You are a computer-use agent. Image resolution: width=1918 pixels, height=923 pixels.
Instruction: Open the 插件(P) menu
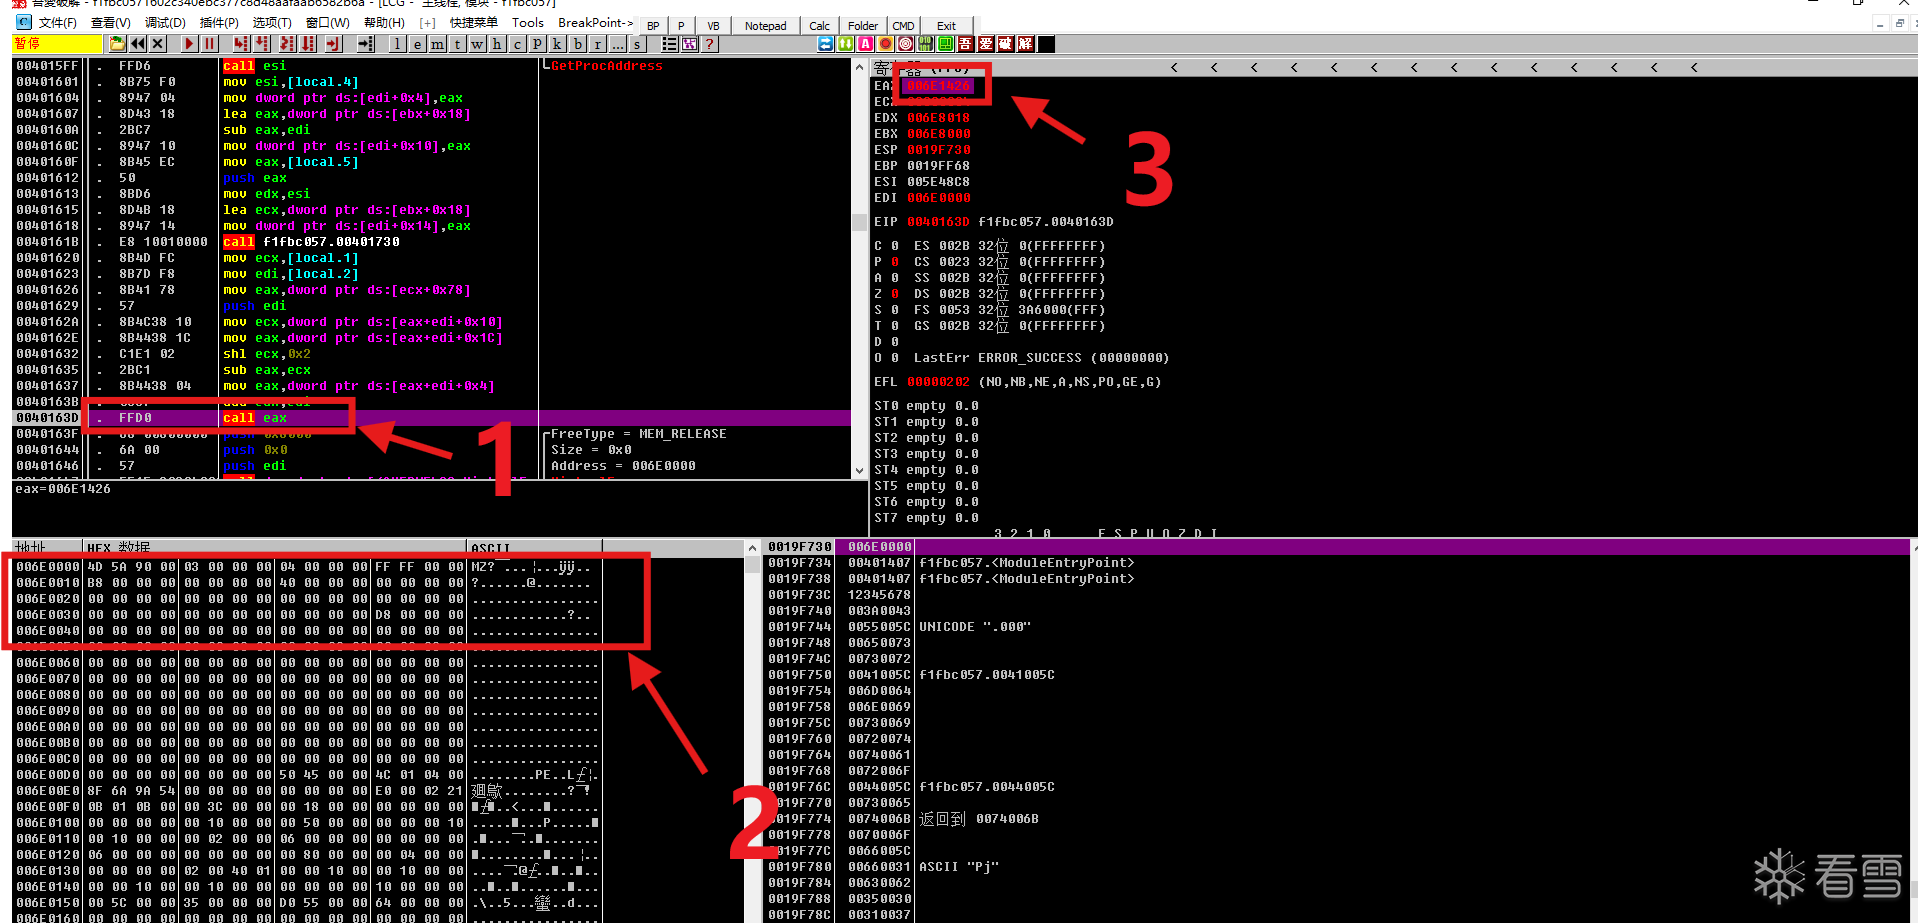coord(219,23)
